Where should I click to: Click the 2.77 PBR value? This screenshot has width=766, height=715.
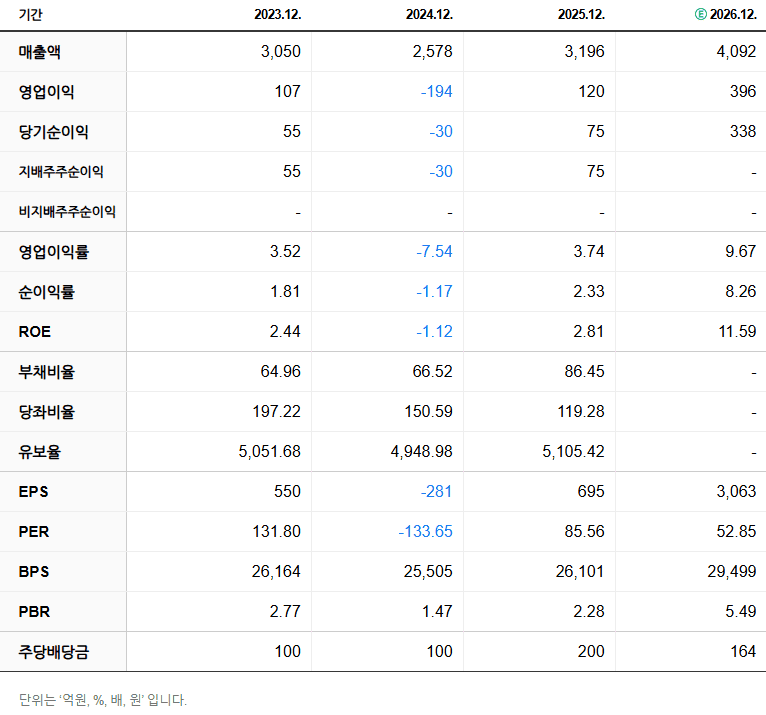[285, 612]
